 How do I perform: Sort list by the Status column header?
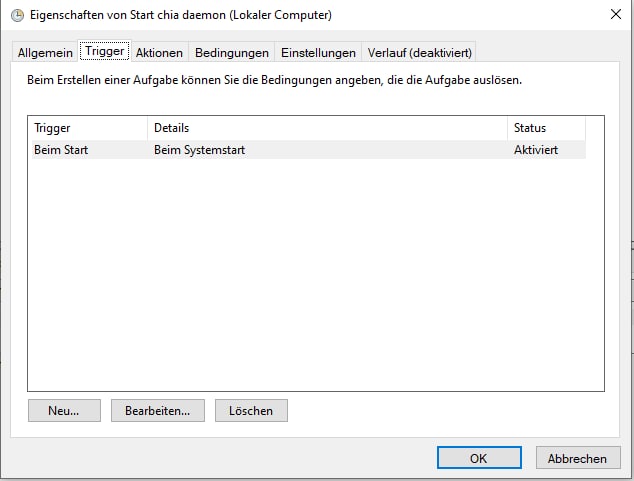(x=545, y=128)
